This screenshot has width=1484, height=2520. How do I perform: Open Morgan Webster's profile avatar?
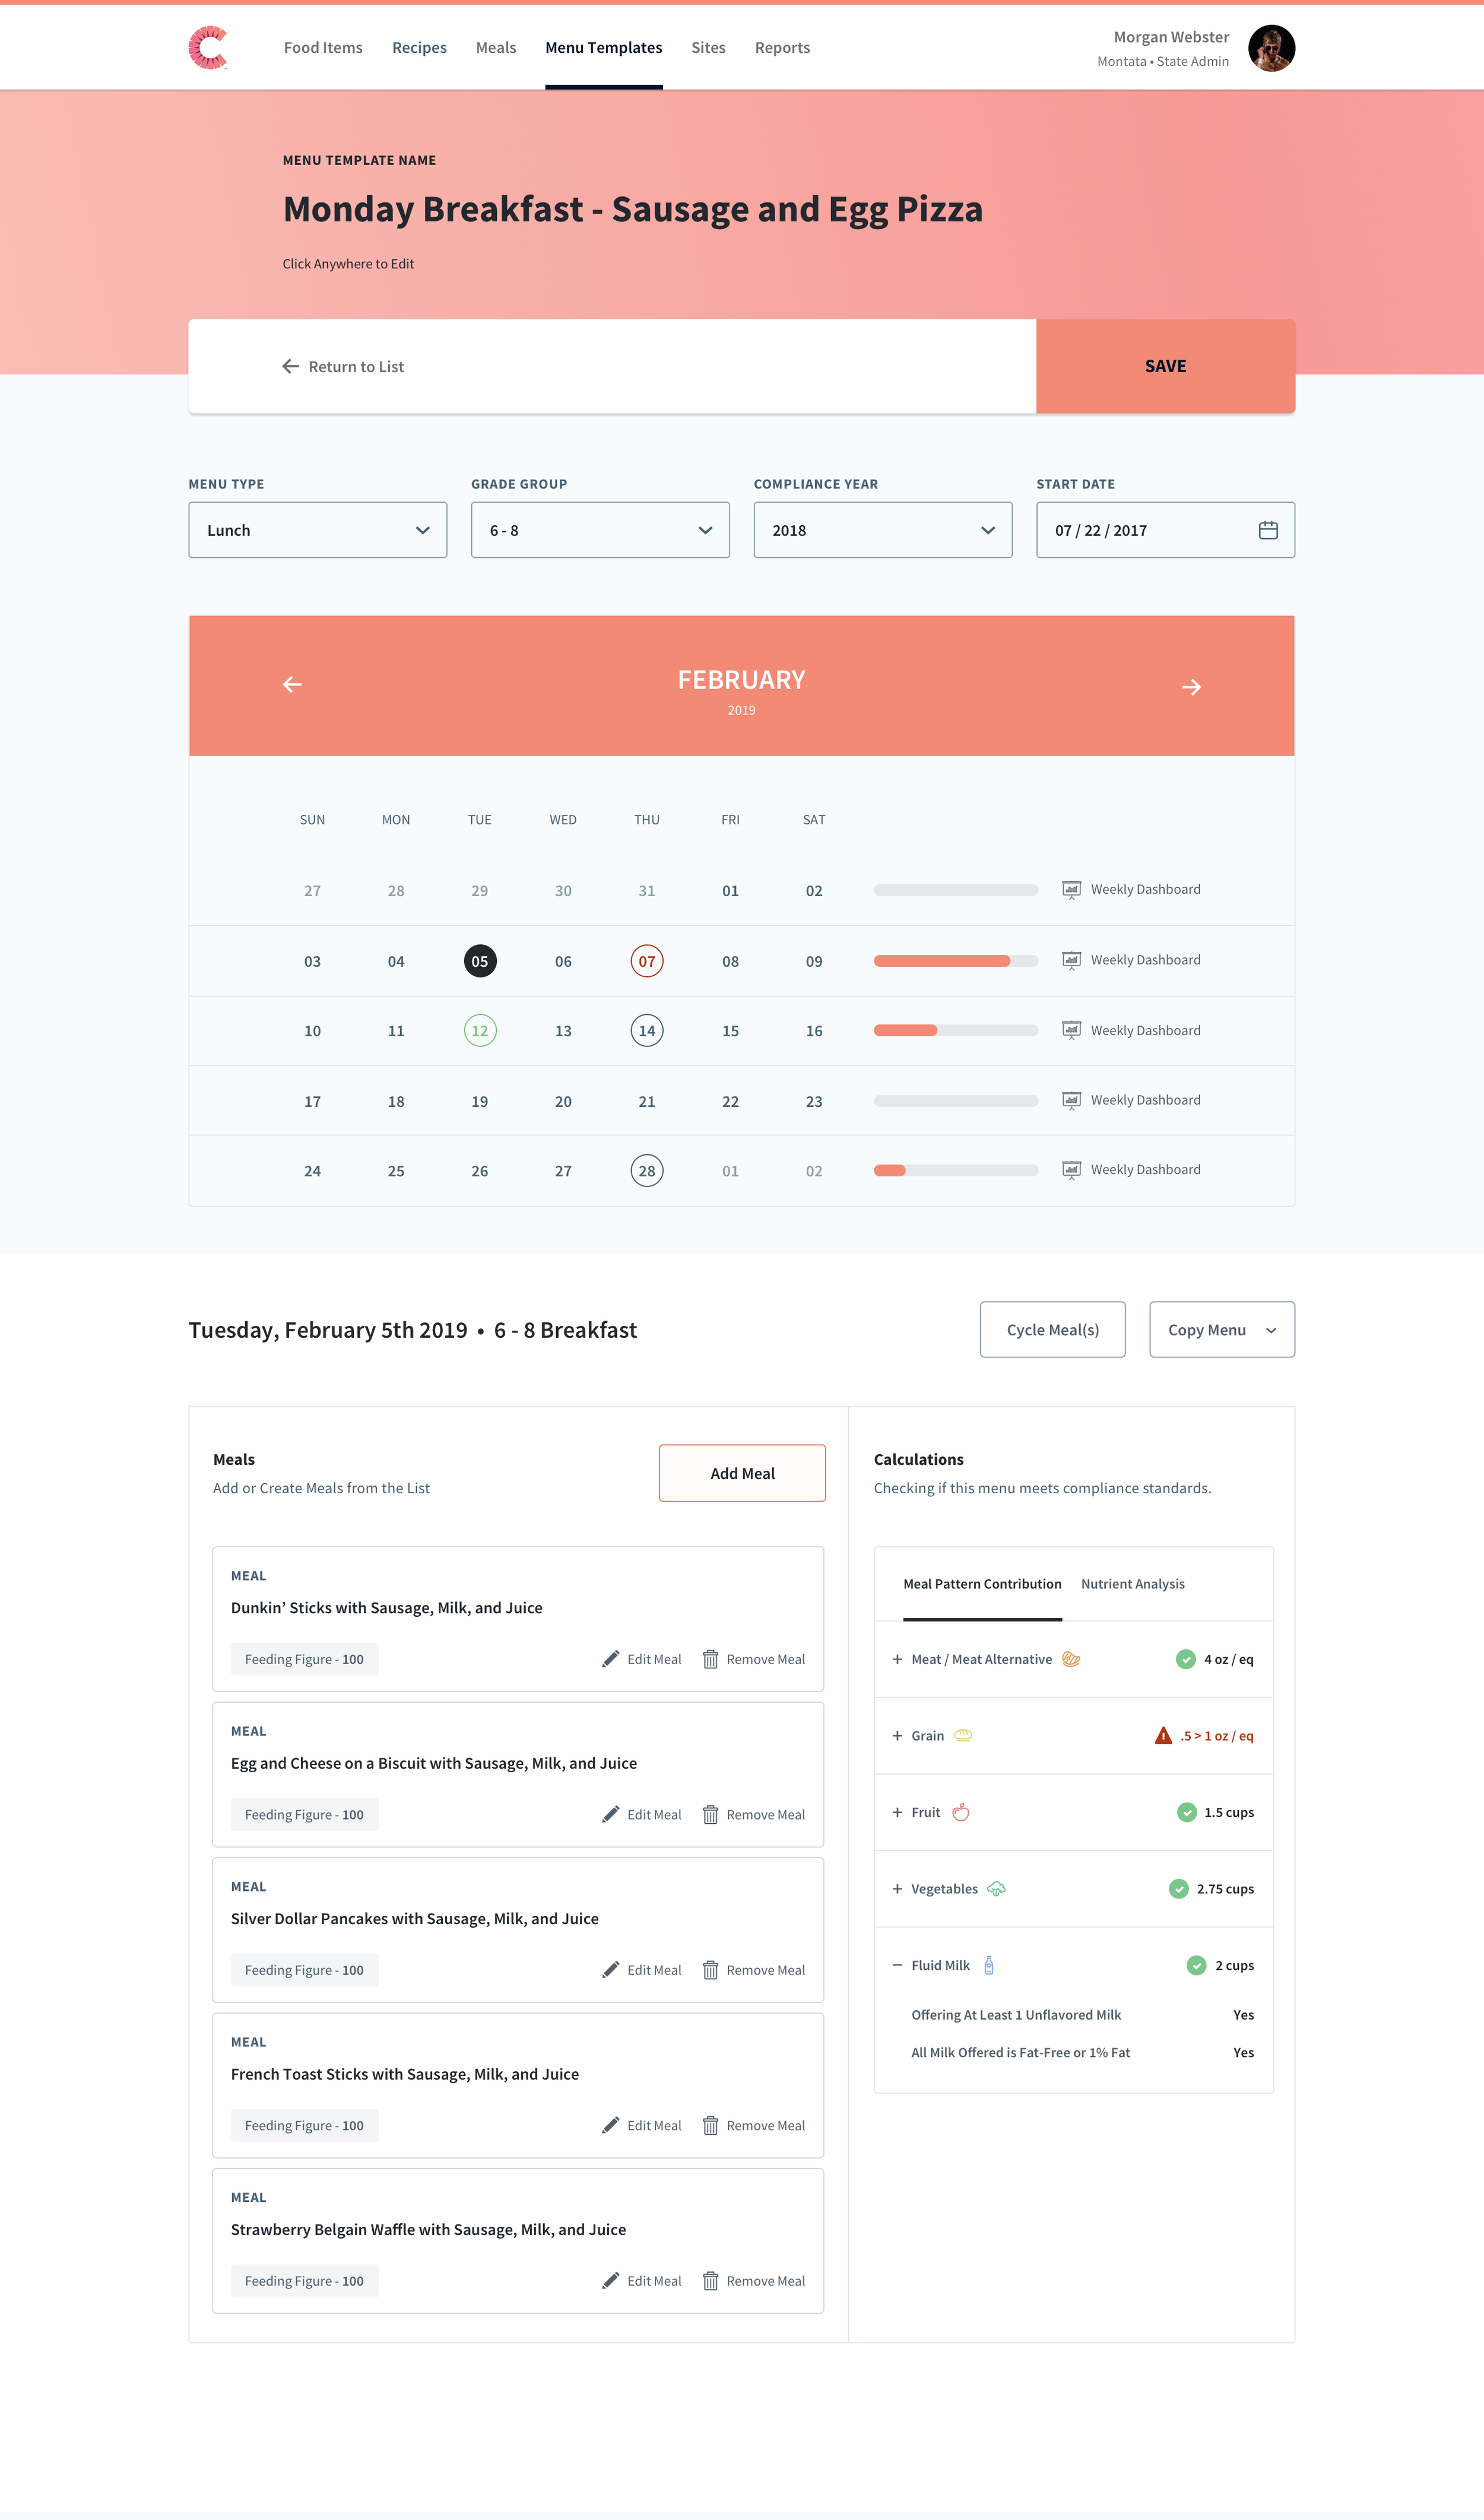[1272, 47]
